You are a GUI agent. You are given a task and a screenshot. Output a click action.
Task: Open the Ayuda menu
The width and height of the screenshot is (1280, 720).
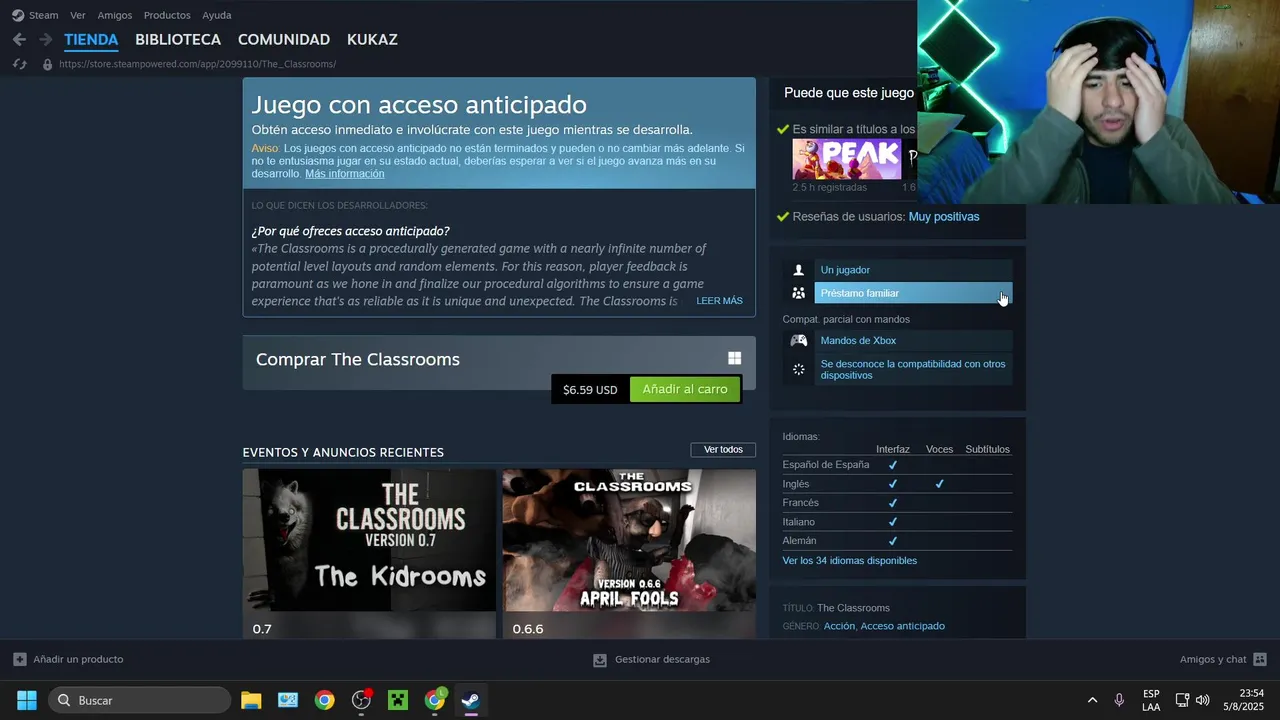(x=216, y=15)
